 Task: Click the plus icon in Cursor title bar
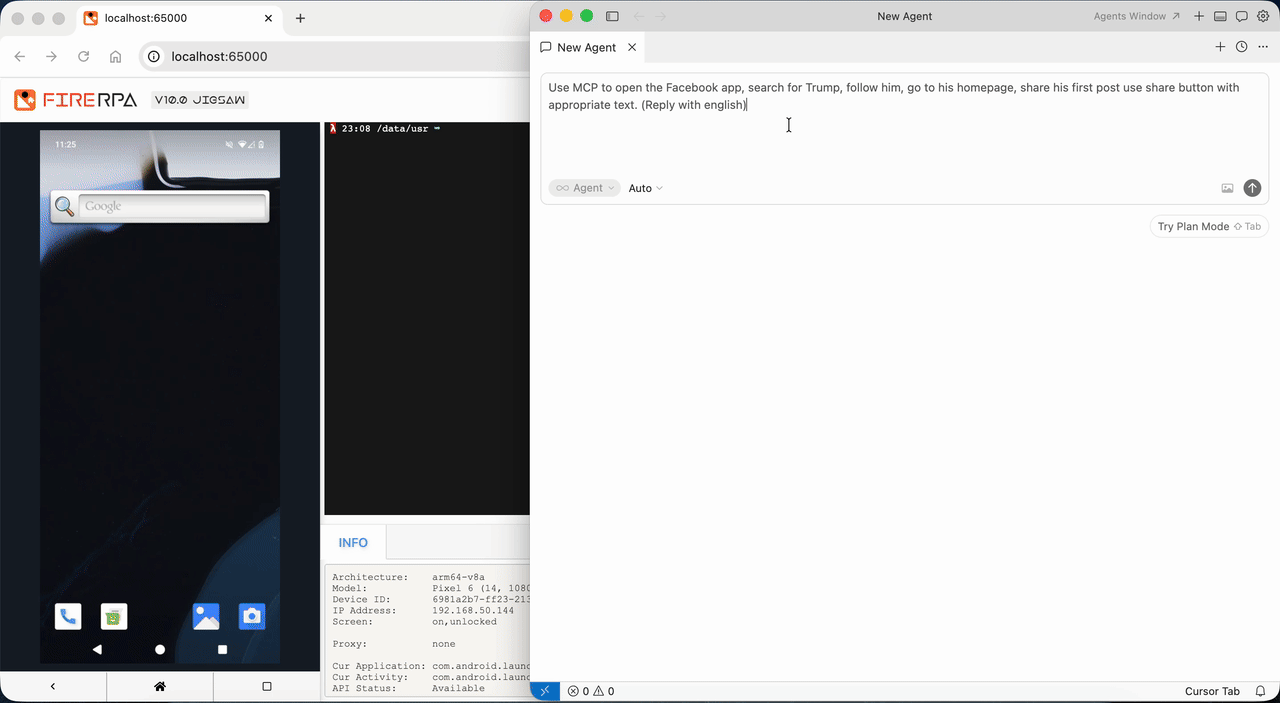(1199, 16)
